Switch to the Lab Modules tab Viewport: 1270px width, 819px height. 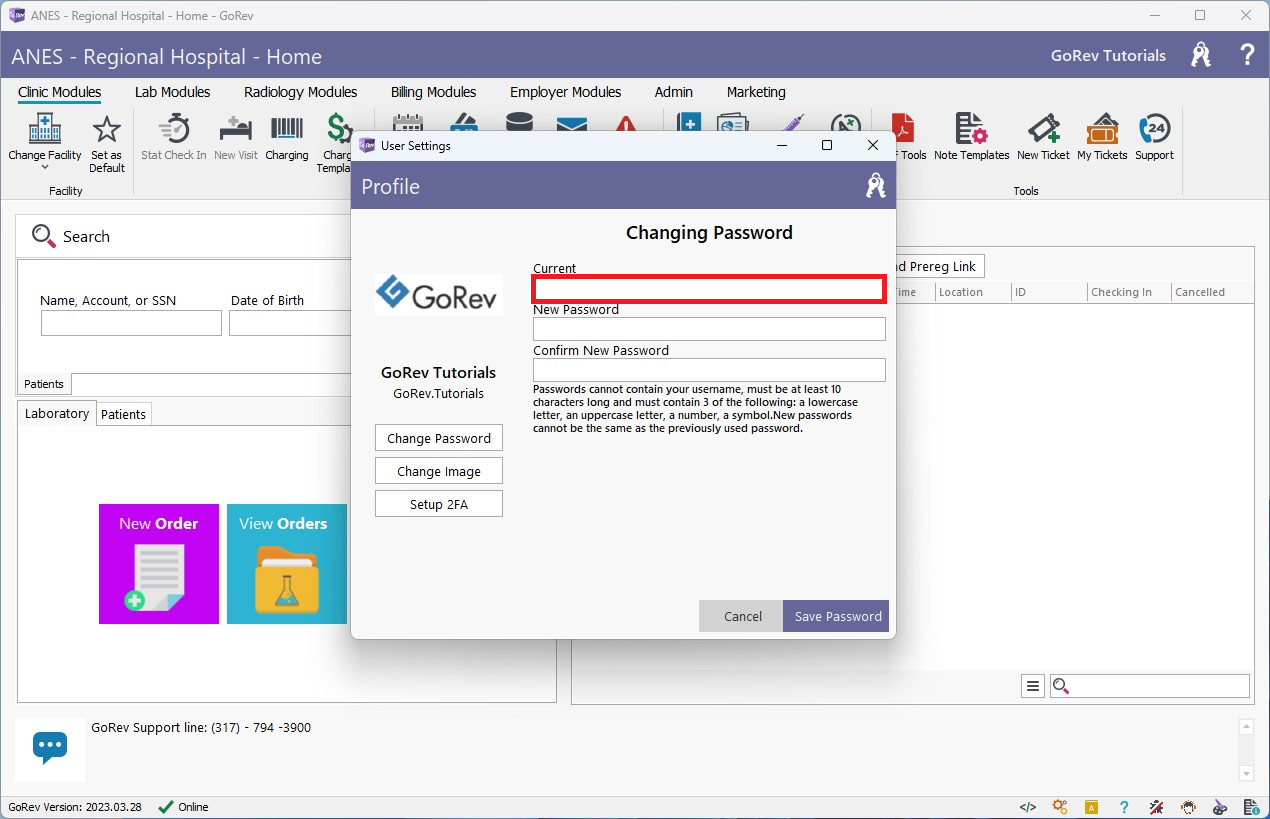pos(172,92)
